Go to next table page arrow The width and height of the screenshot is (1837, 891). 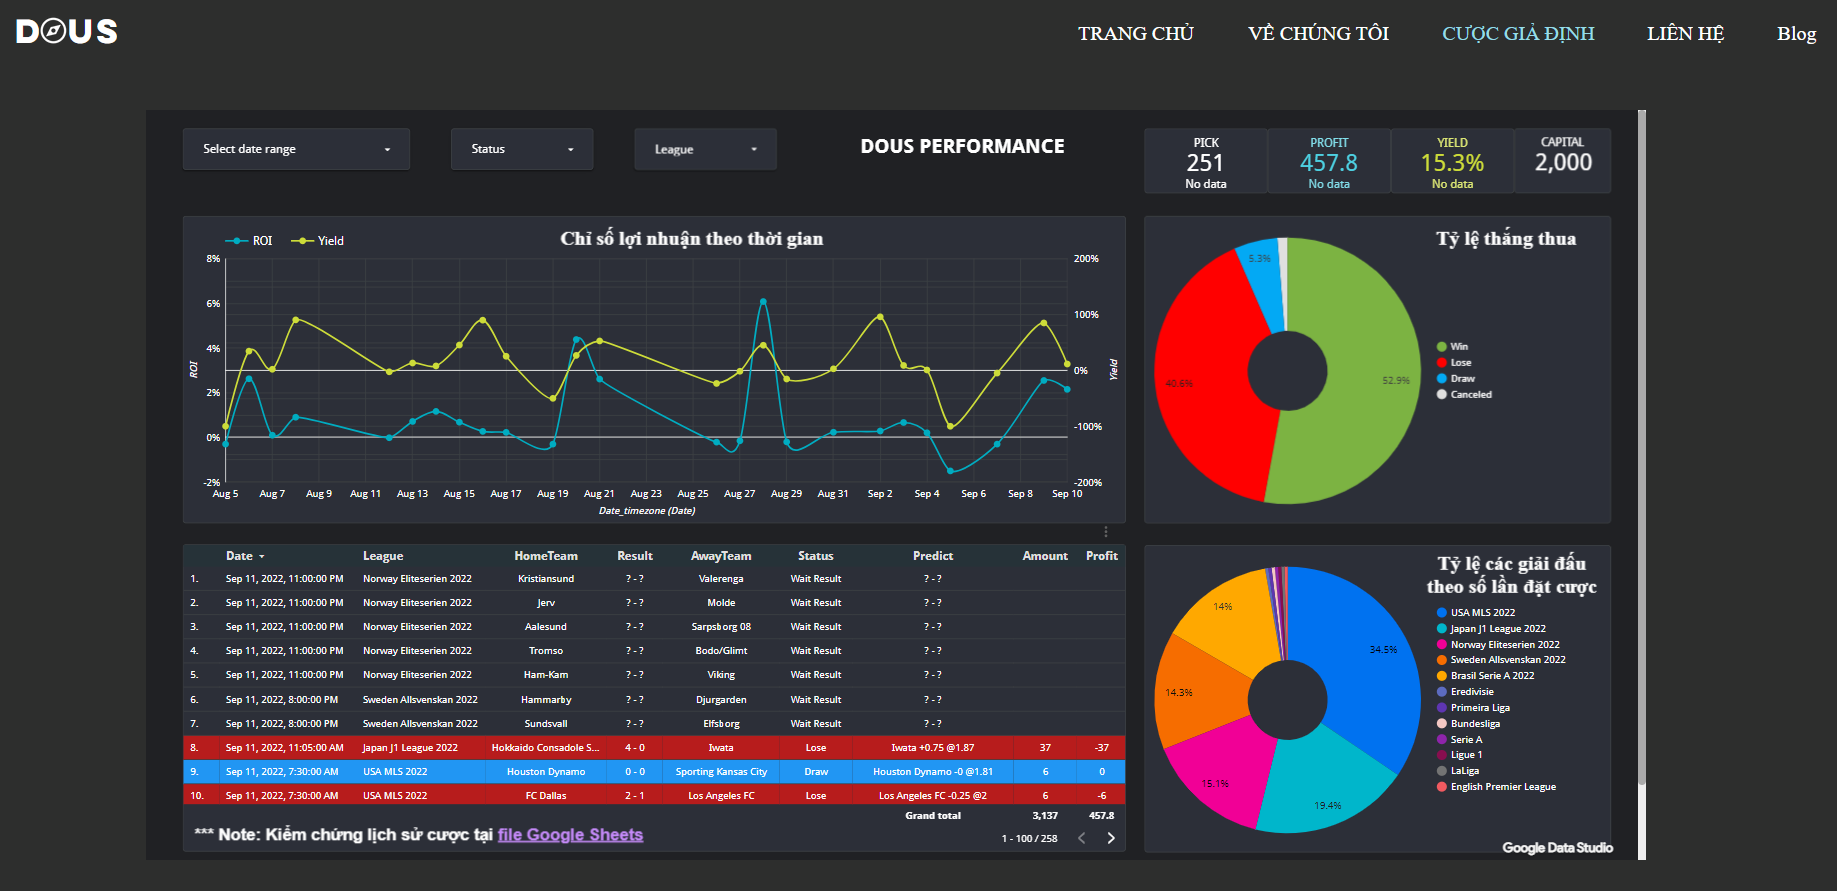pos(1111,838)
